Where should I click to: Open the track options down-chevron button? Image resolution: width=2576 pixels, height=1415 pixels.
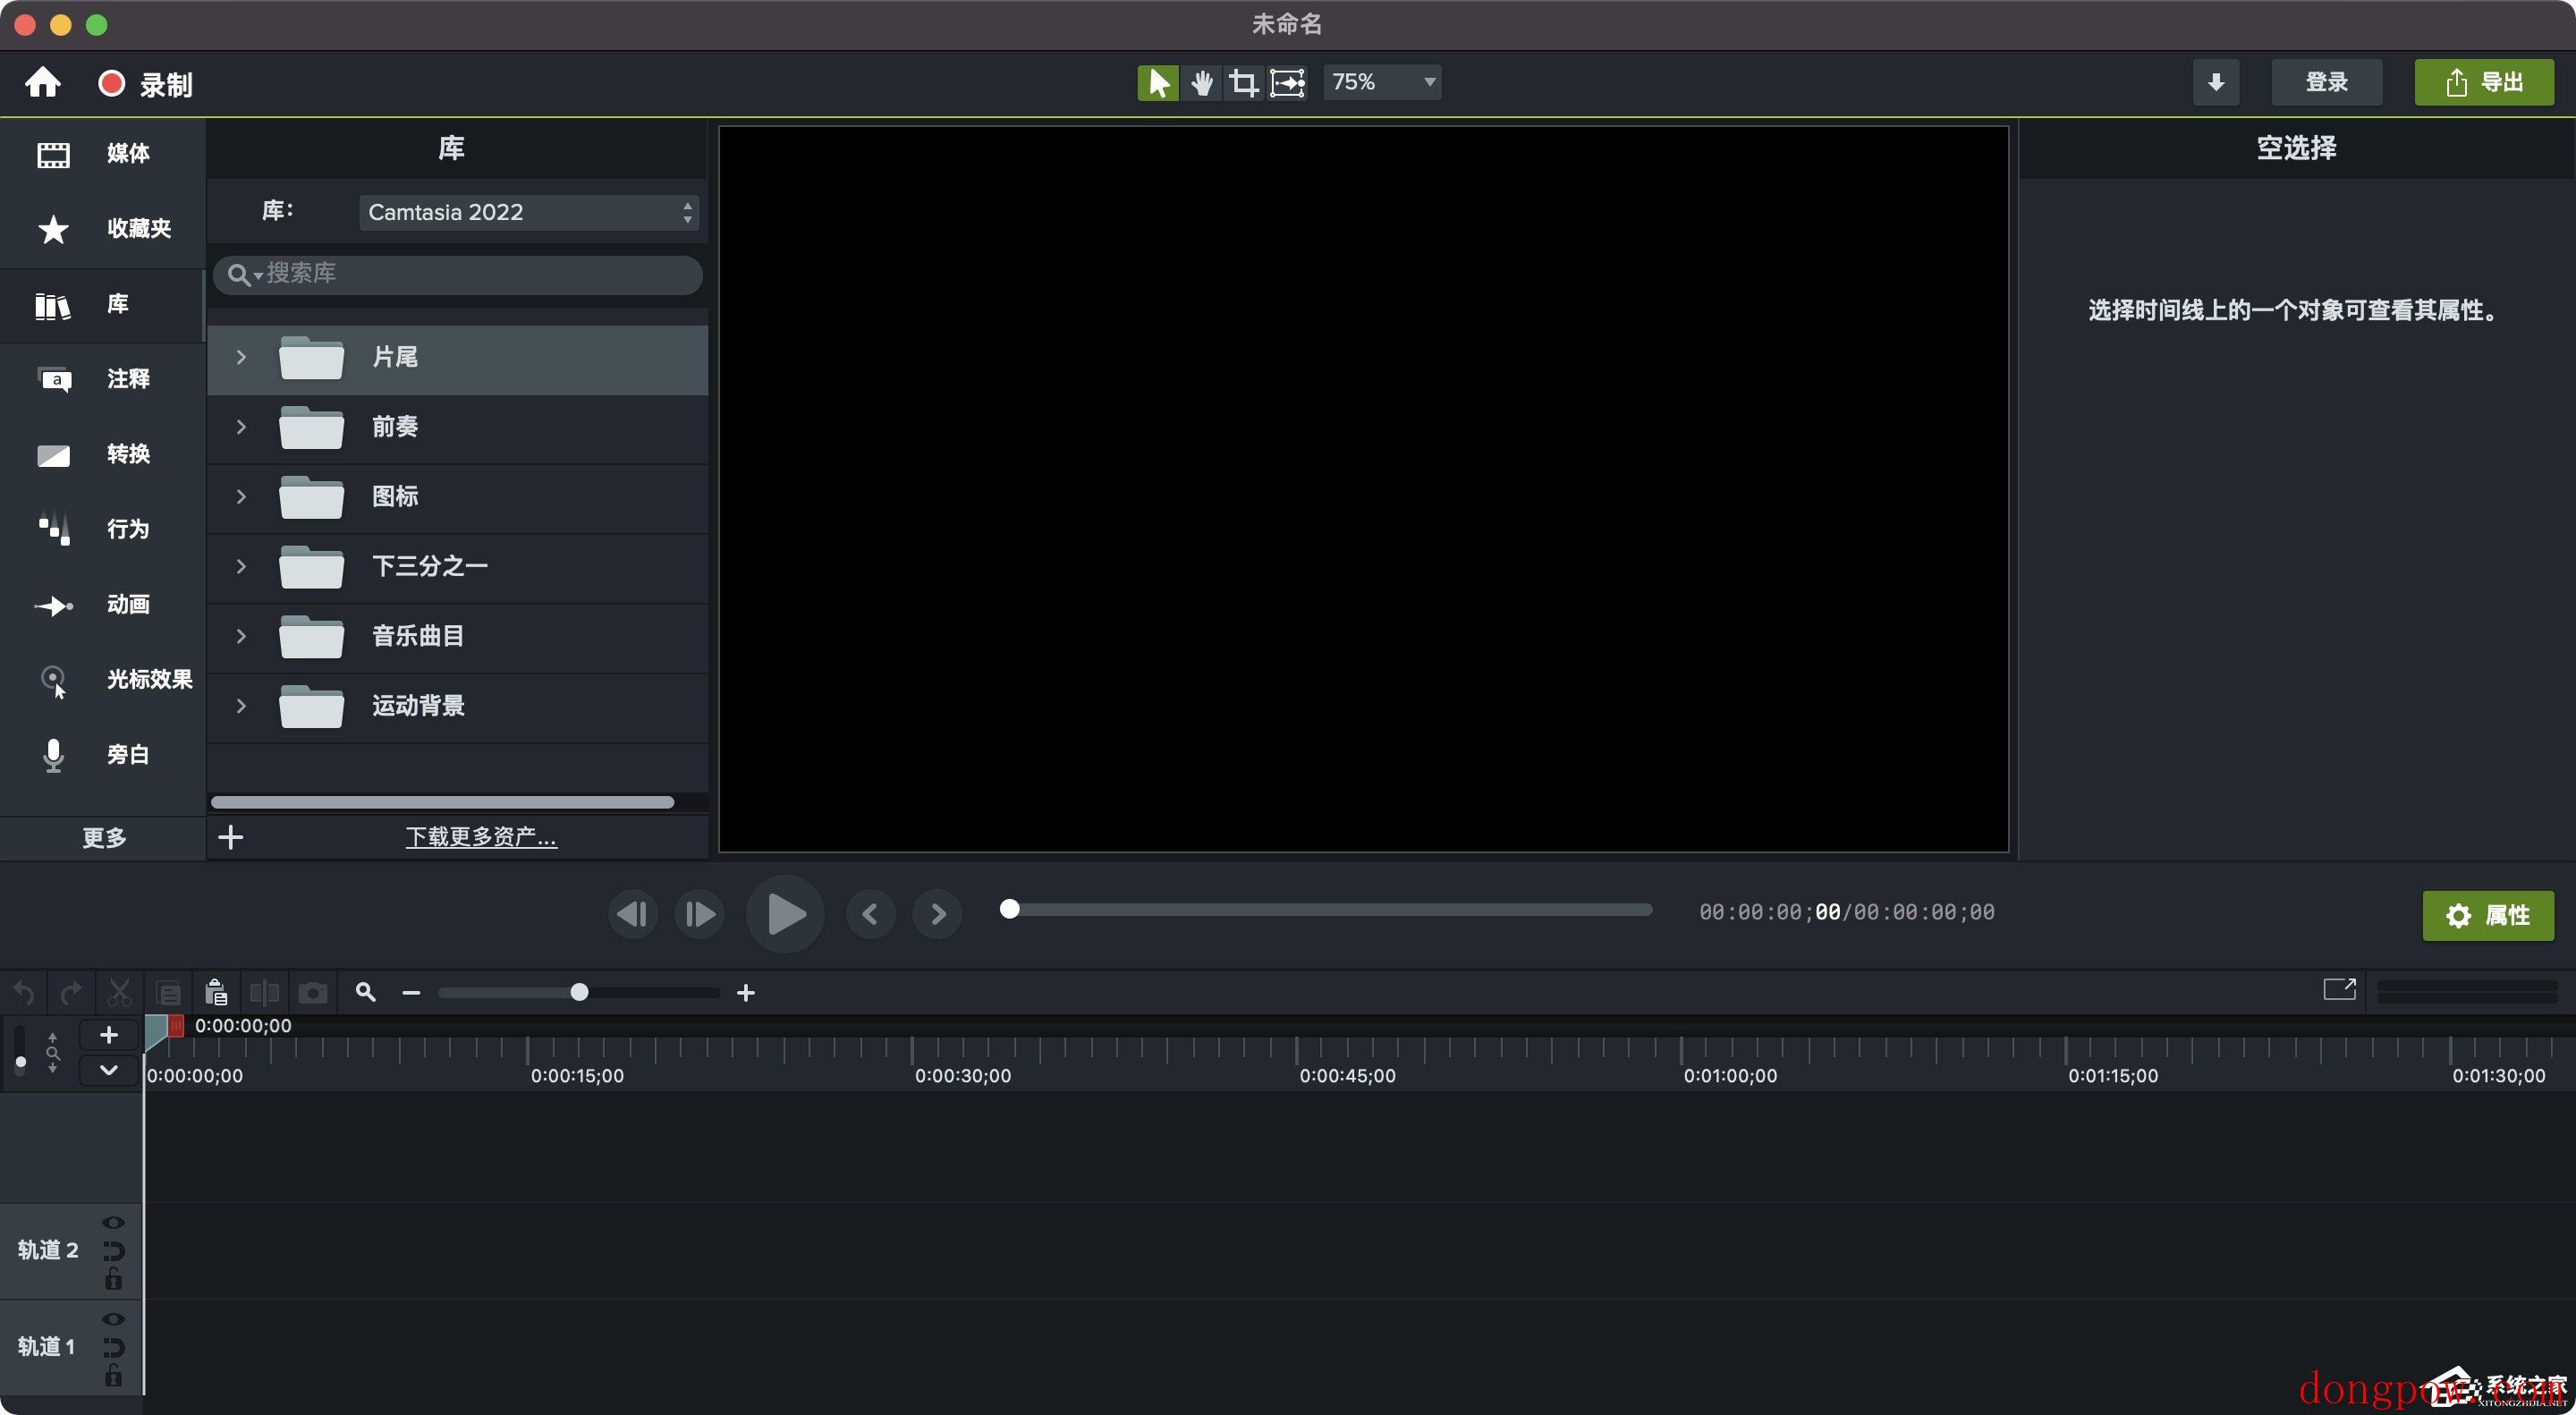[x=109, y=1070]
